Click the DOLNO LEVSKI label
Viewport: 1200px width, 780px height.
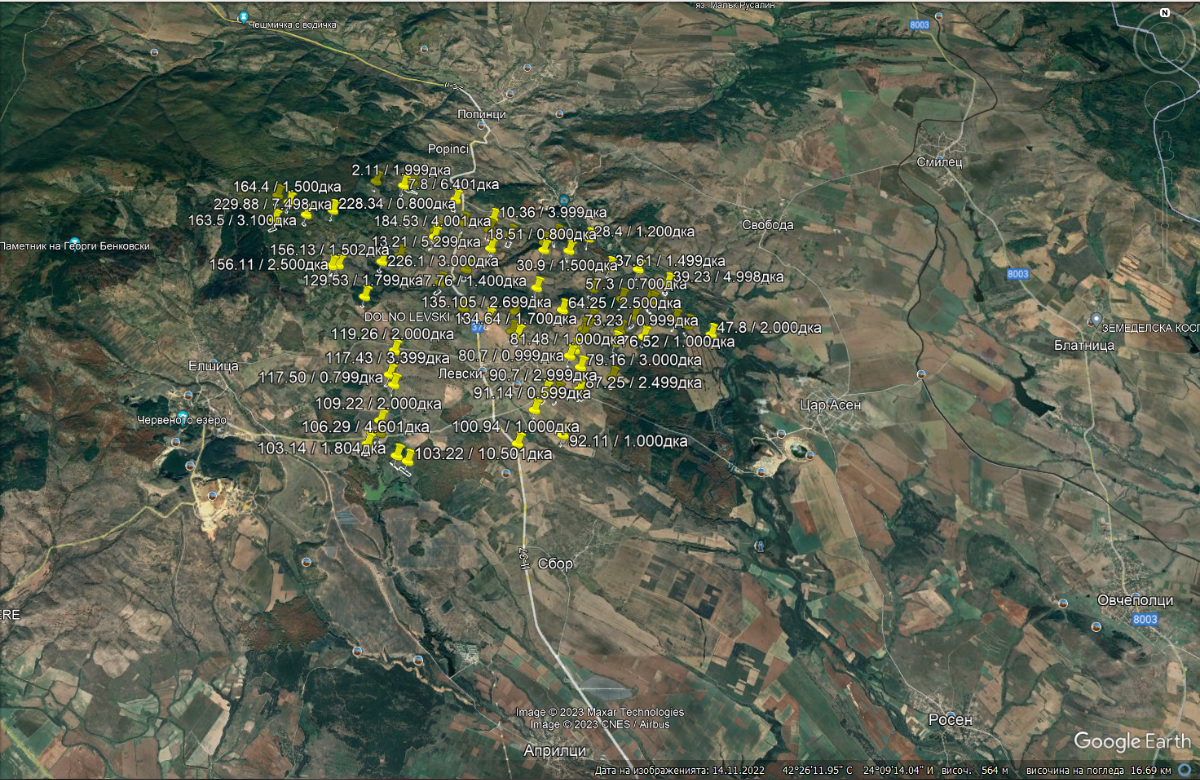407,316
